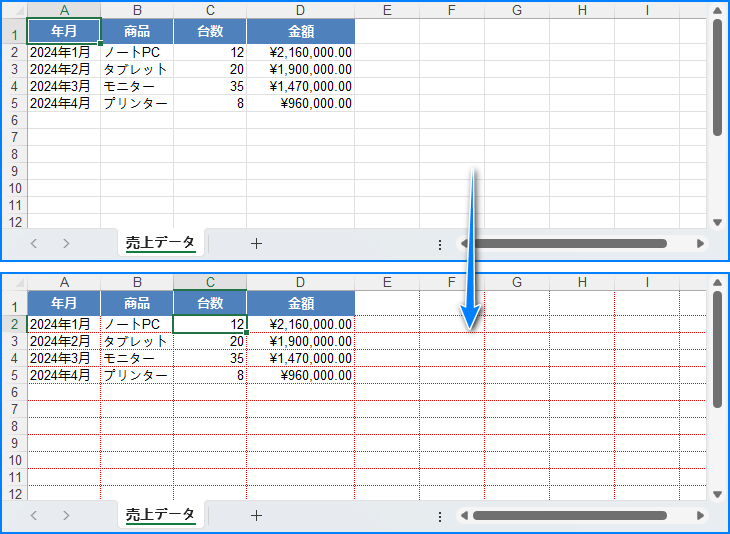Select column D header in top window
The image size is (730, 534).
click(x=300, y=10)
